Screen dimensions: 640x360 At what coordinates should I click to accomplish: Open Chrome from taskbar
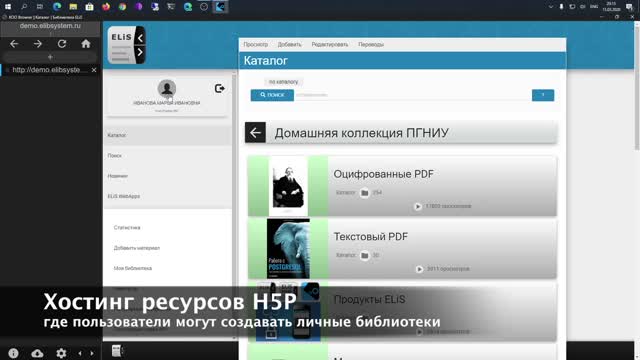pos(122,7)
